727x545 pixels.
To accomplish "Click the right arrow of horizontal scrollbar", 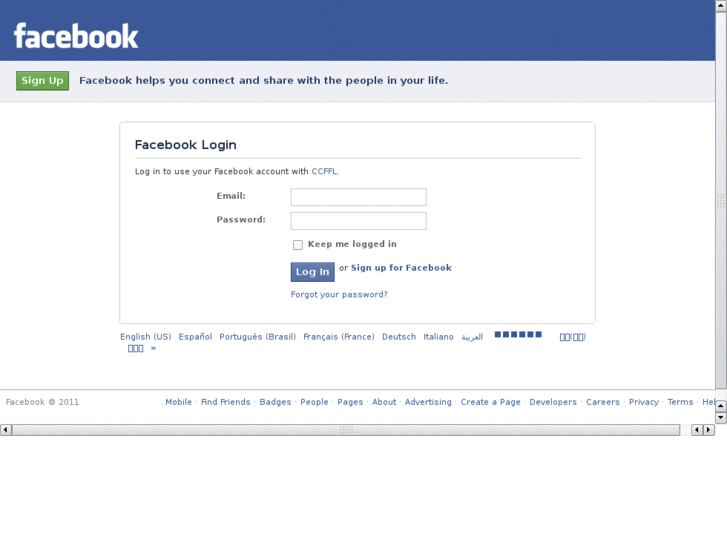I will pyautogui.click(x=708, y=430).
